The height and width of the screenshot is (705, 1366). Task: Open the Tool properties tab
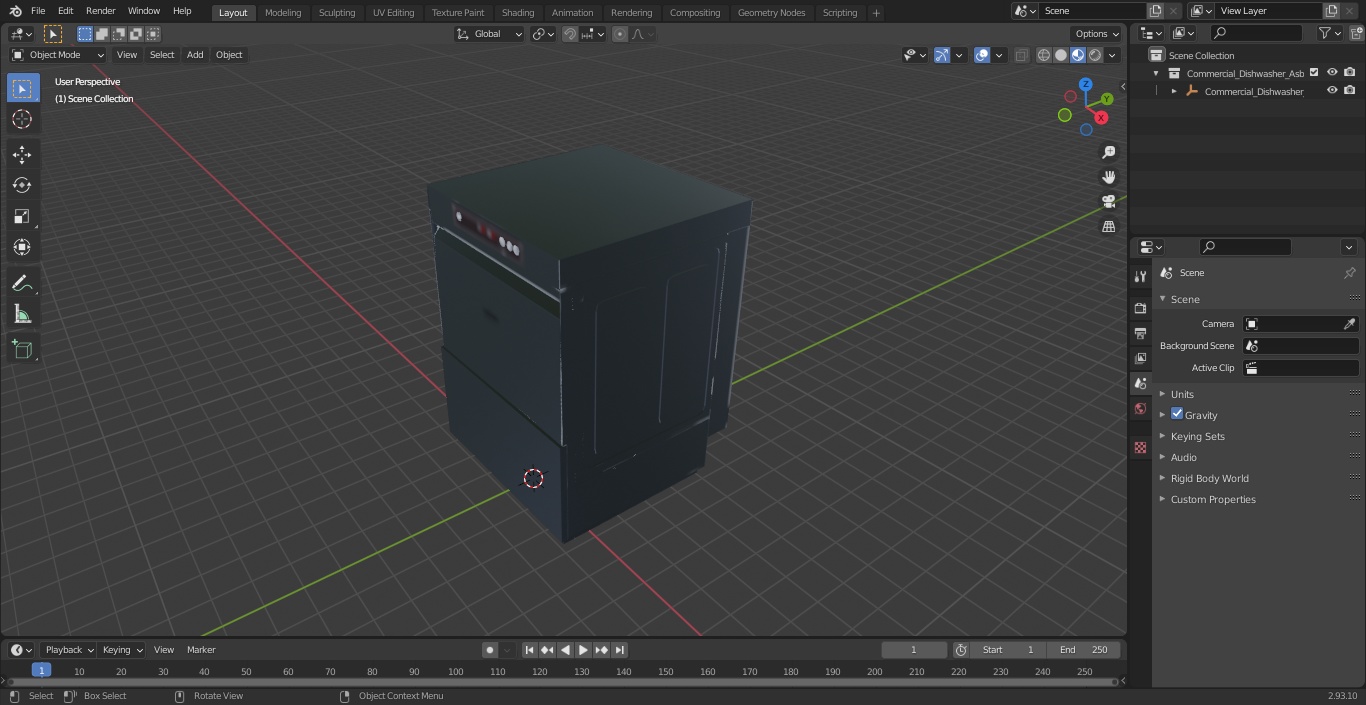click(1140, 276)
